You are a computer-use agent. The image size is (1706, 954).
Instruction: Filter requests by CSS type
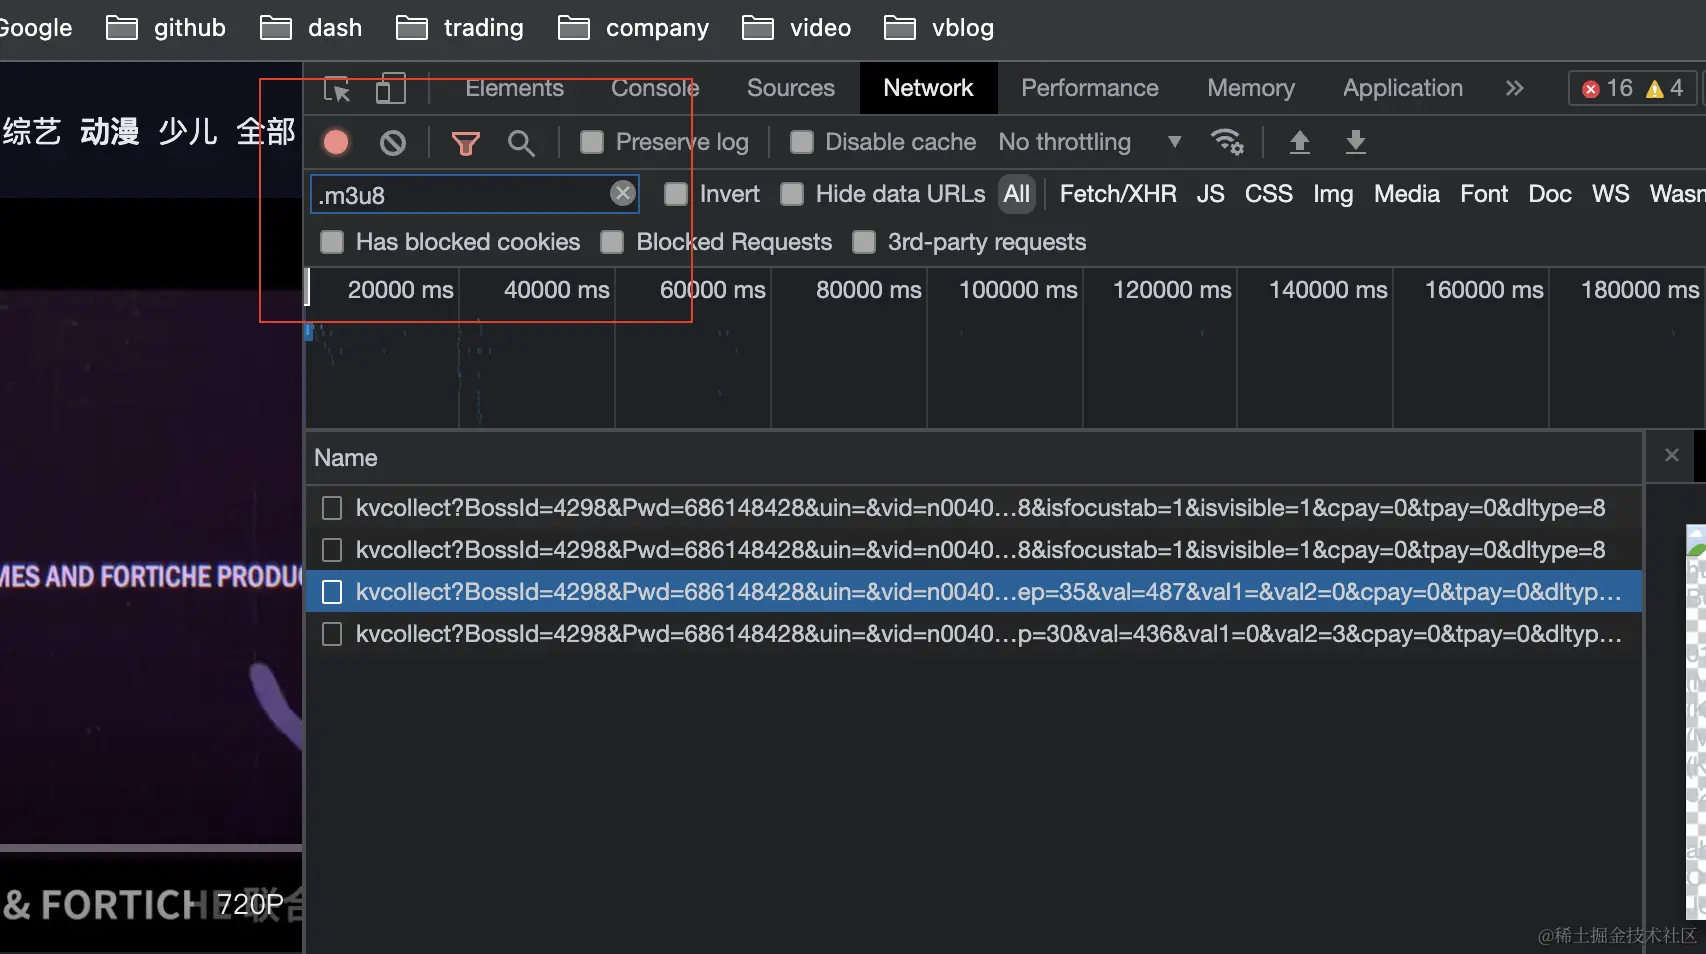coord(1269,194)
